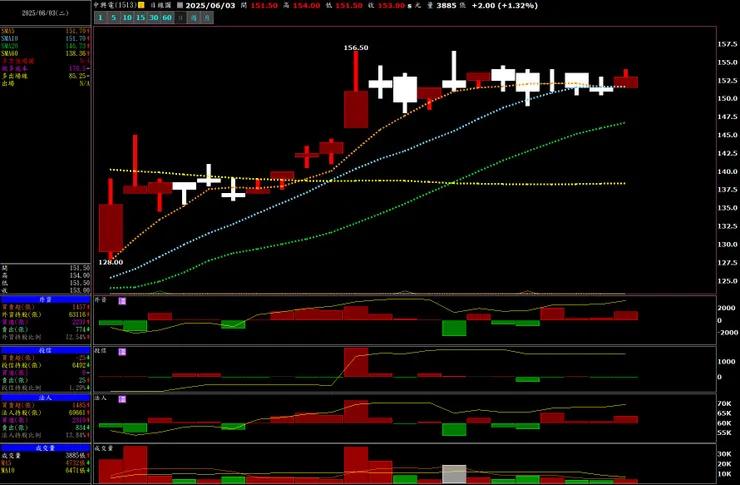Select the SMA20 indicator row
The height and width of the screenshot is (485, 740).
45,46
